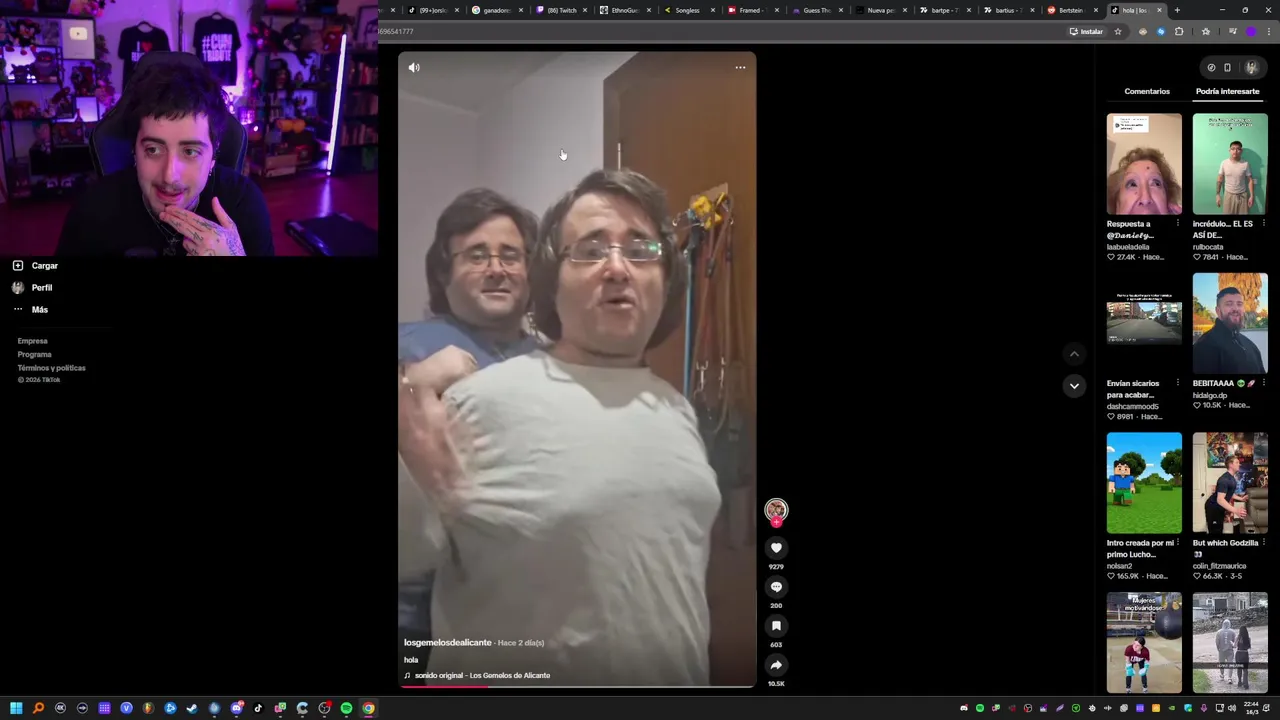This screenshot has height=720, width=1280.
Task: Expand the Más menu in sidebar
Action: point(30,310)
